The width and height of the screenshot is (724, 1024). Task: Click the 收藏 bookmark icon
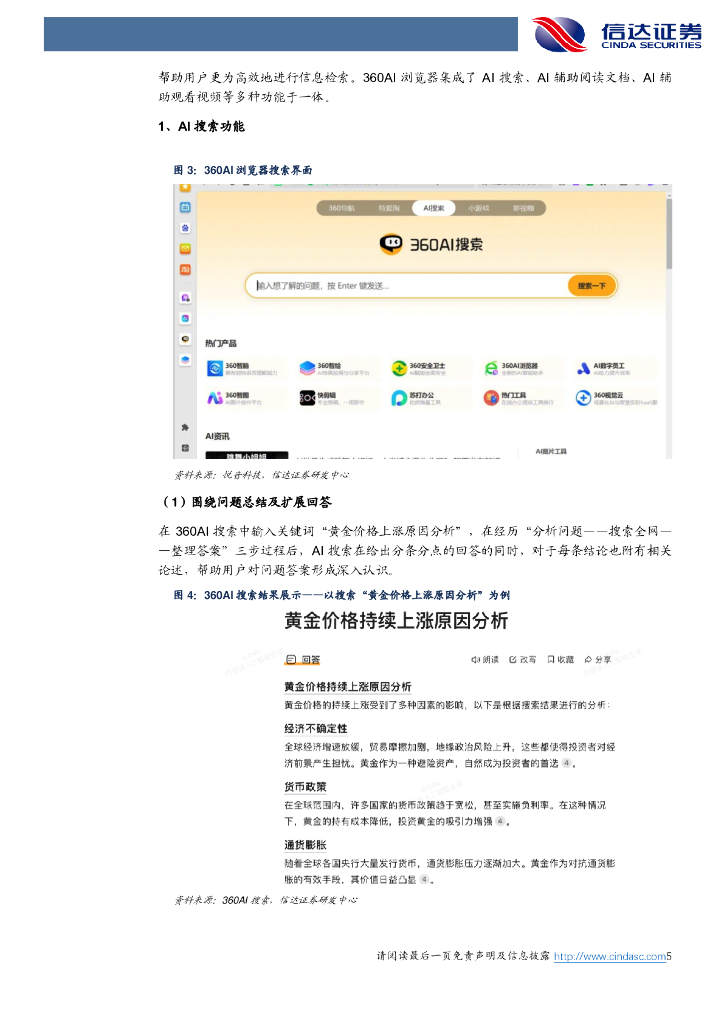(551, 660)
